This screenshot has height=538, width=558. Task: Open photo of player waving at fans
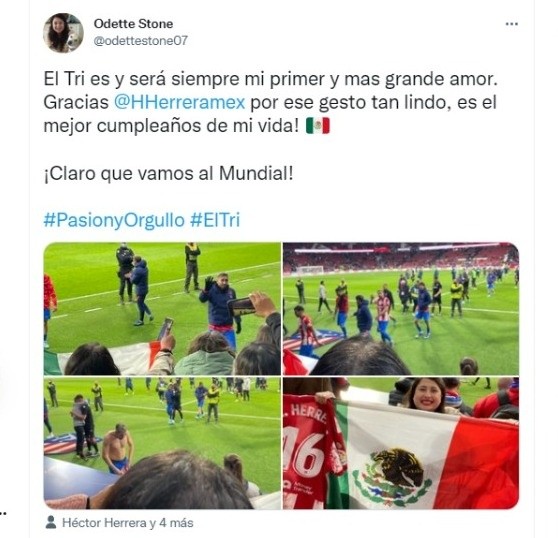pos(162,308)
